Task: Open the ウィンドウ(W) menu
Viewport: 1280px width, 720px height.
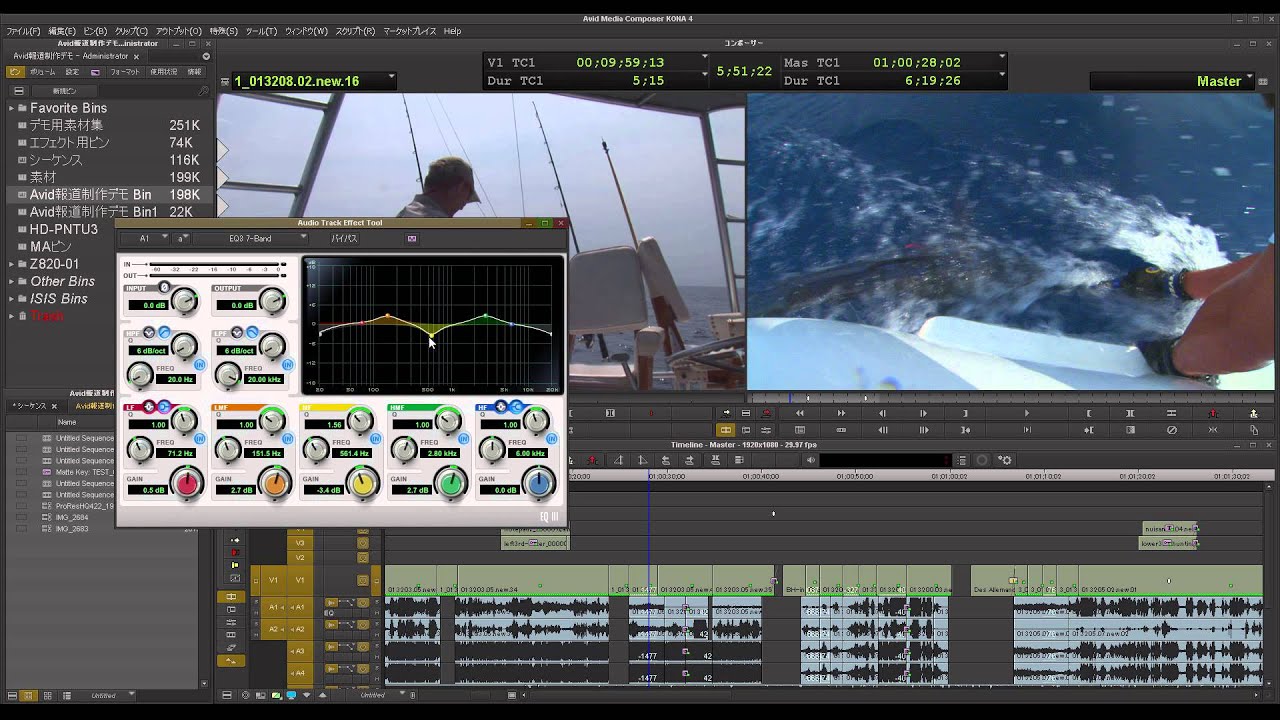Action: click(306, 32)
